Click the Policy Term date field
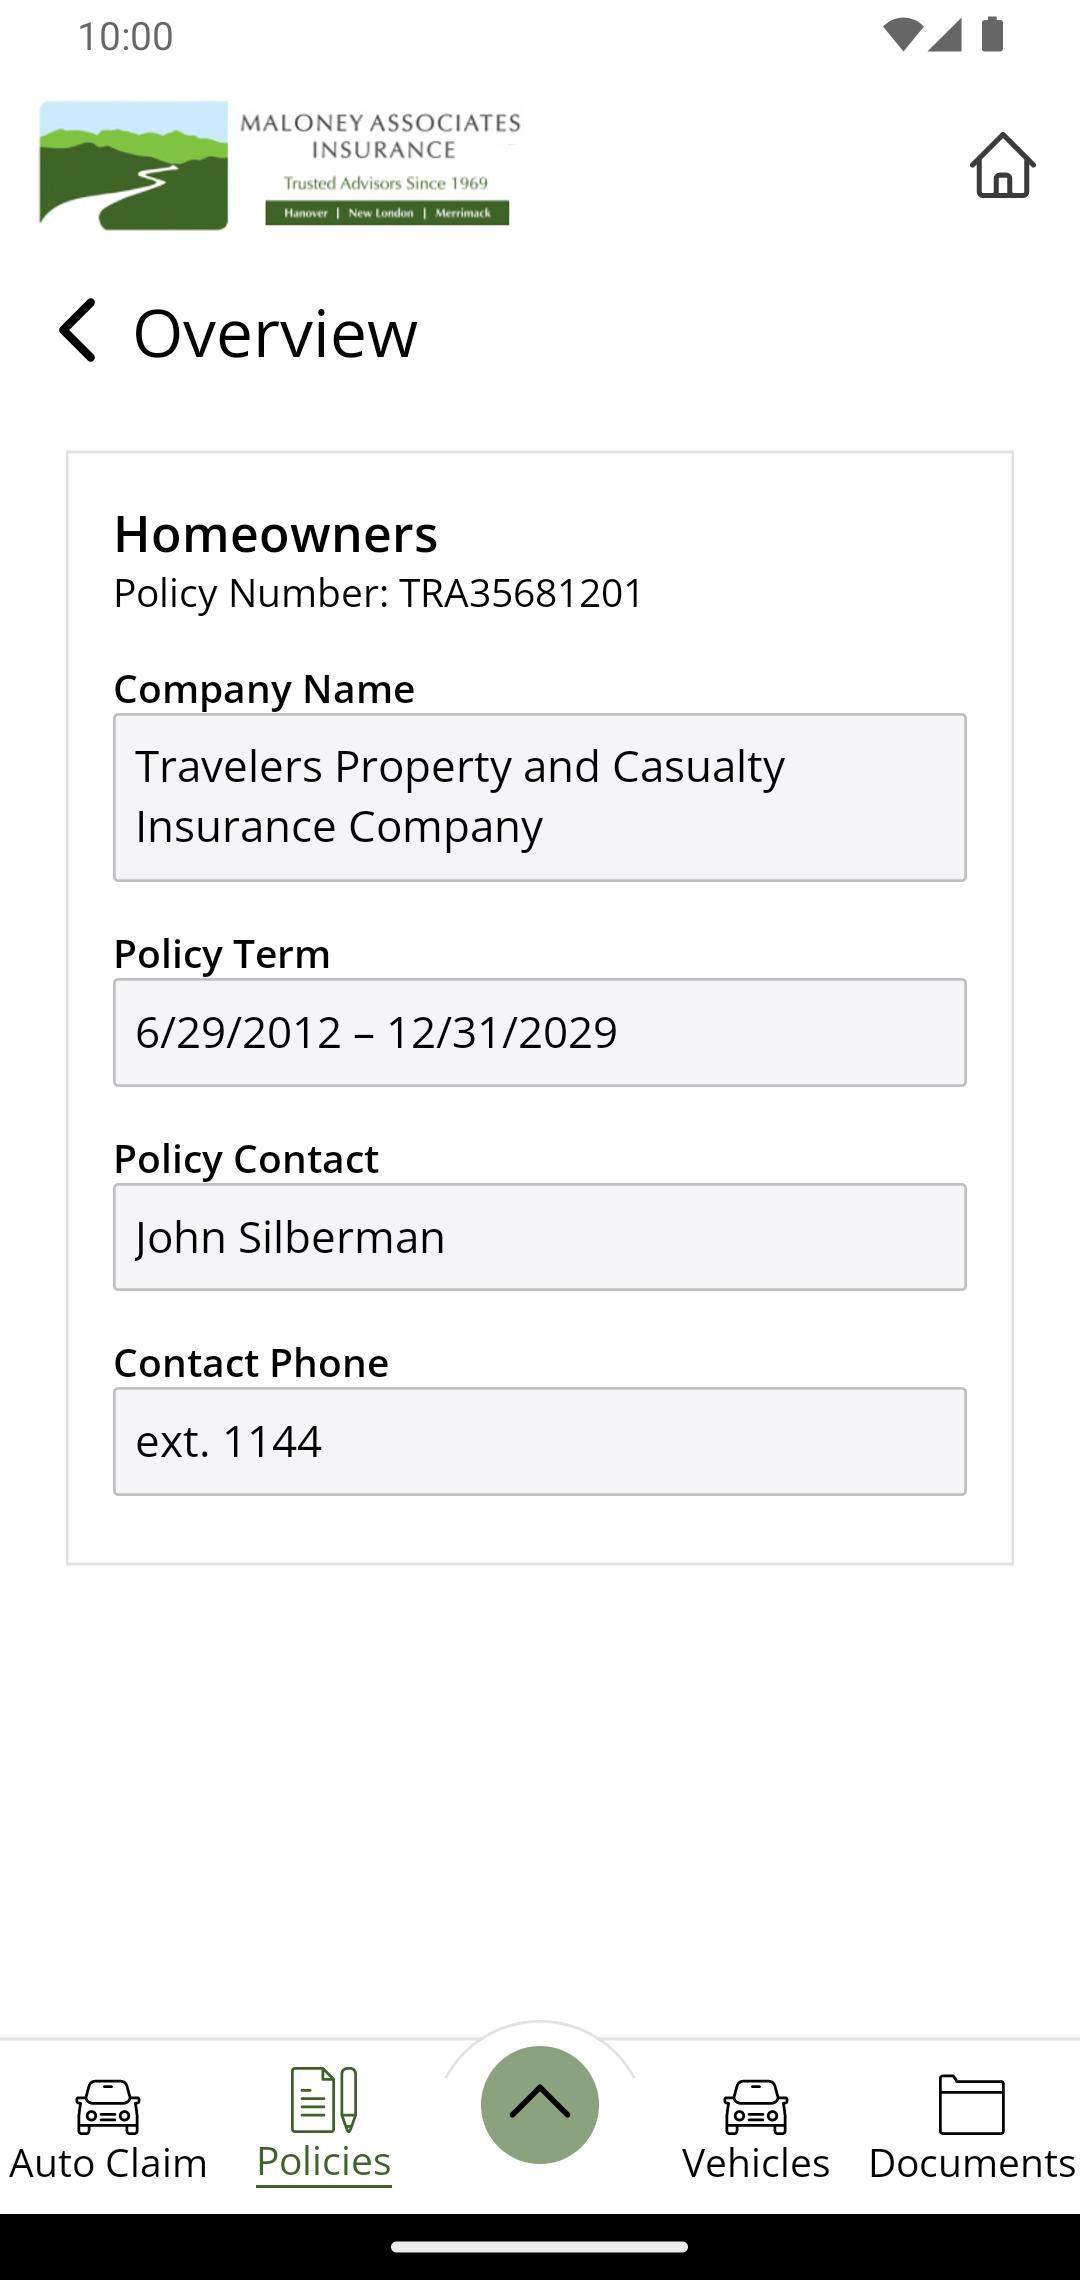The height and width of the screenshot is (2280, 1080). coord(540,1032)
